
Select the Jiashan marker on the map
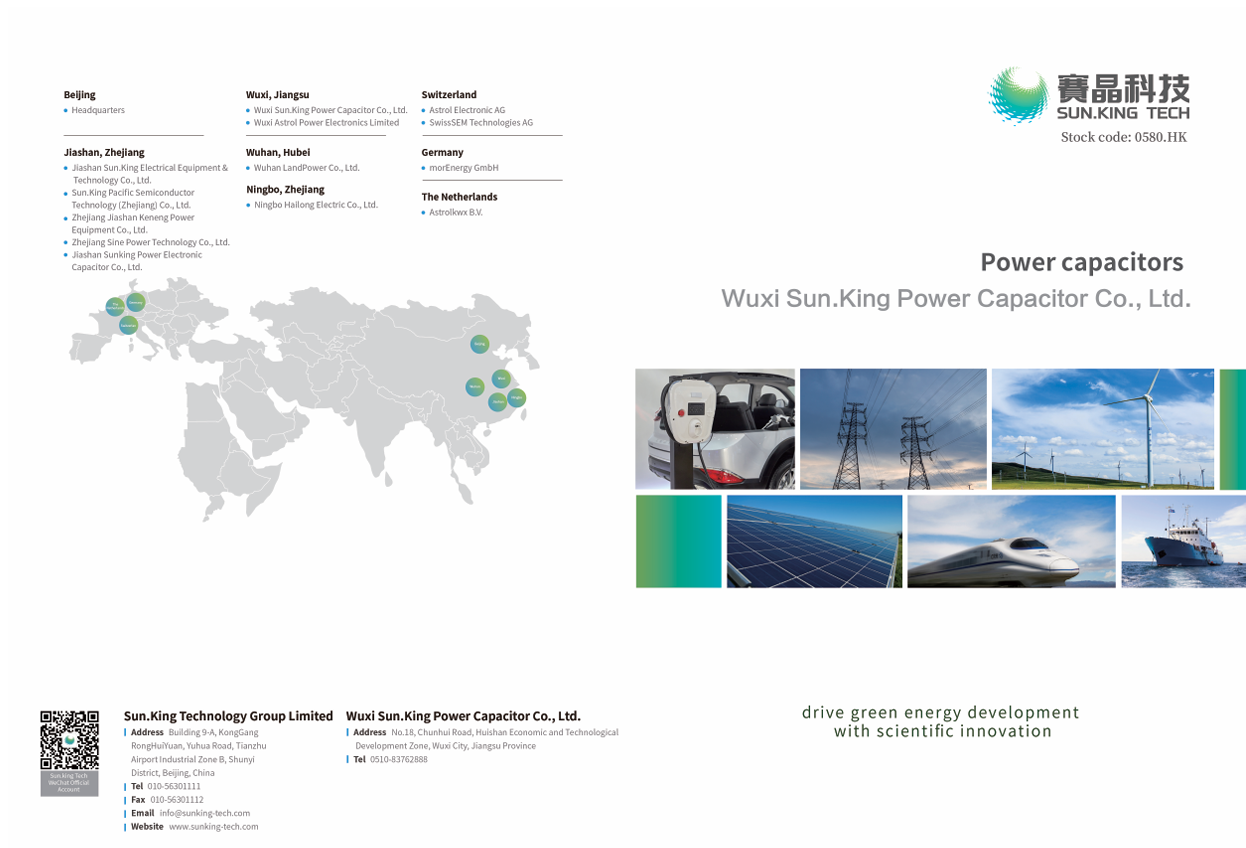497,401
